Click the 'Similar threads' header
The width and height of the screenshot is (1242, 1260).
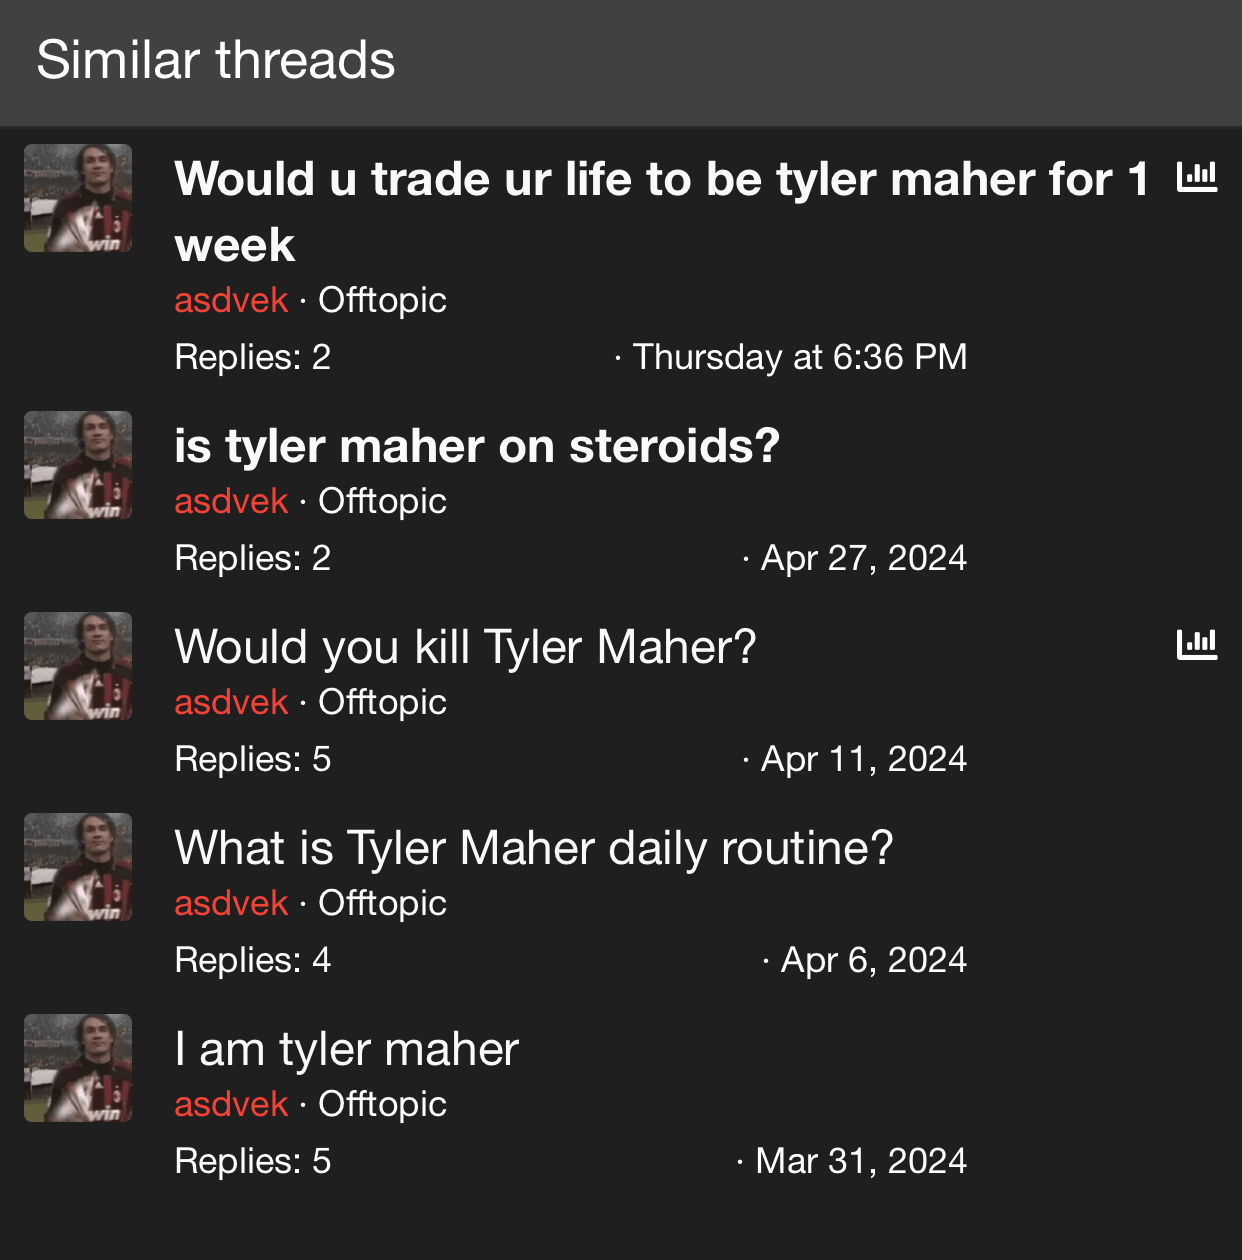(216, 60)
